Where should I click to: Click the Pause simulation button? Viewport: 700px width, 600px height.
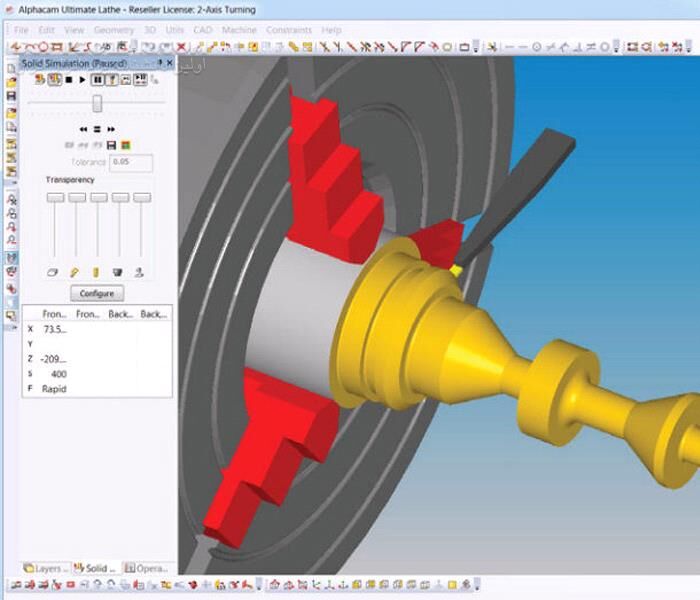pyautogui.click(x=98, y=80)
